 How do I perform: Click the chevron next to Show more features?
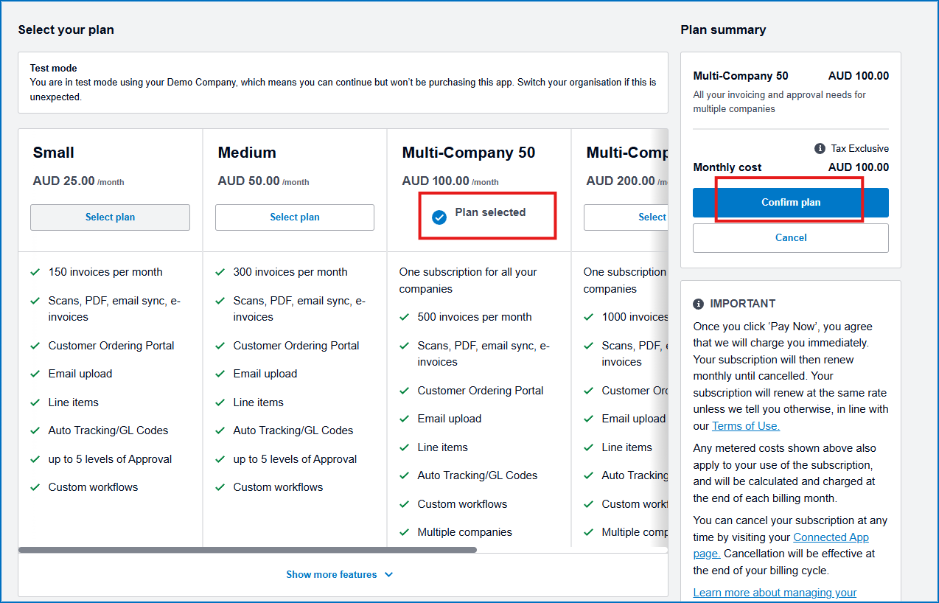(x=389, y=575)
